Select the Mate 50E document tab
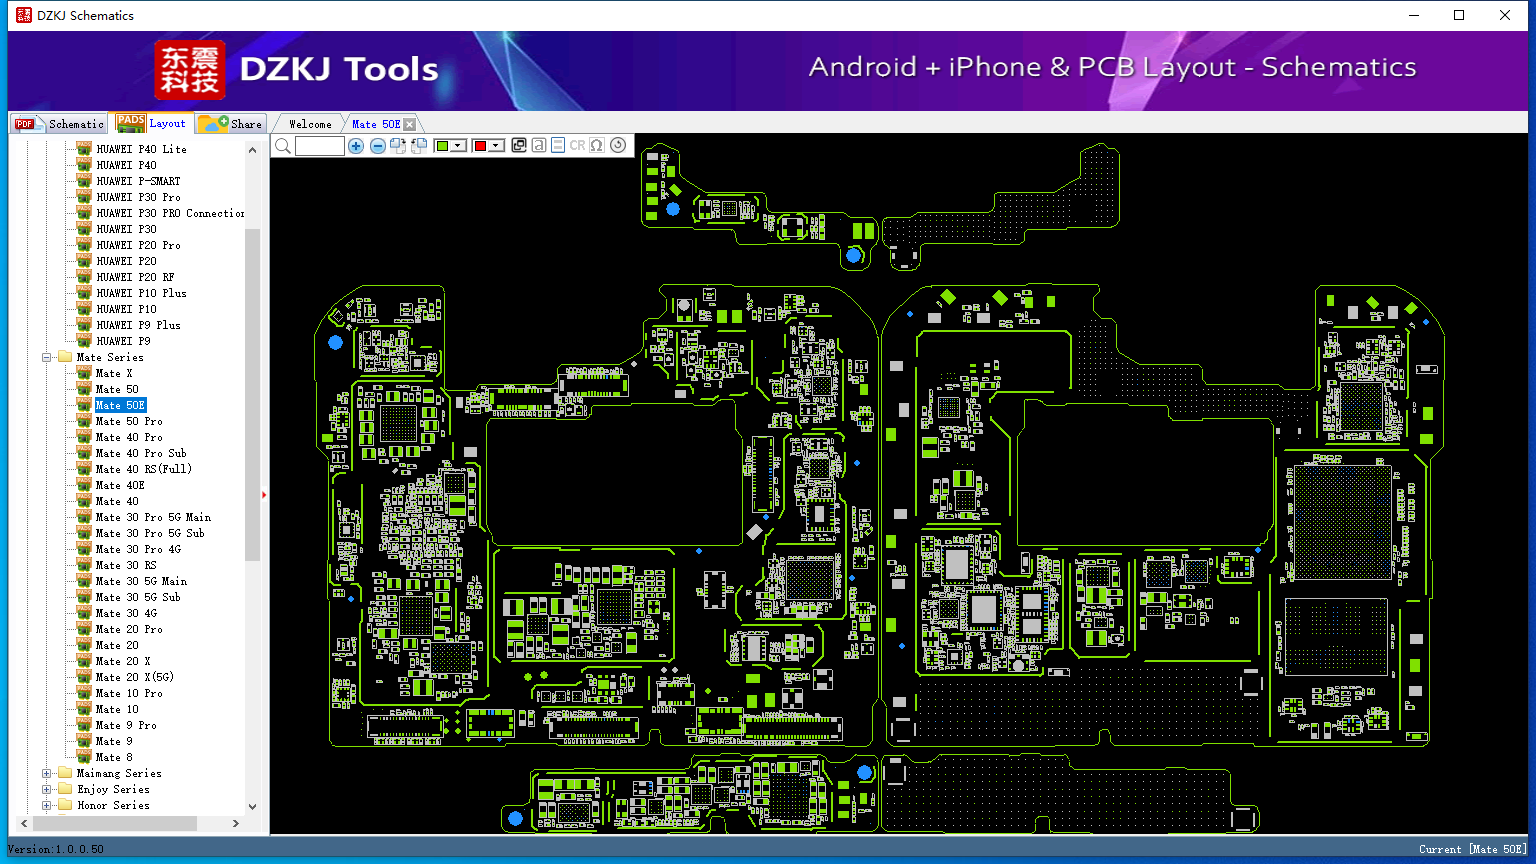This screenshot has width=1536, height=864. click(376, 124)
